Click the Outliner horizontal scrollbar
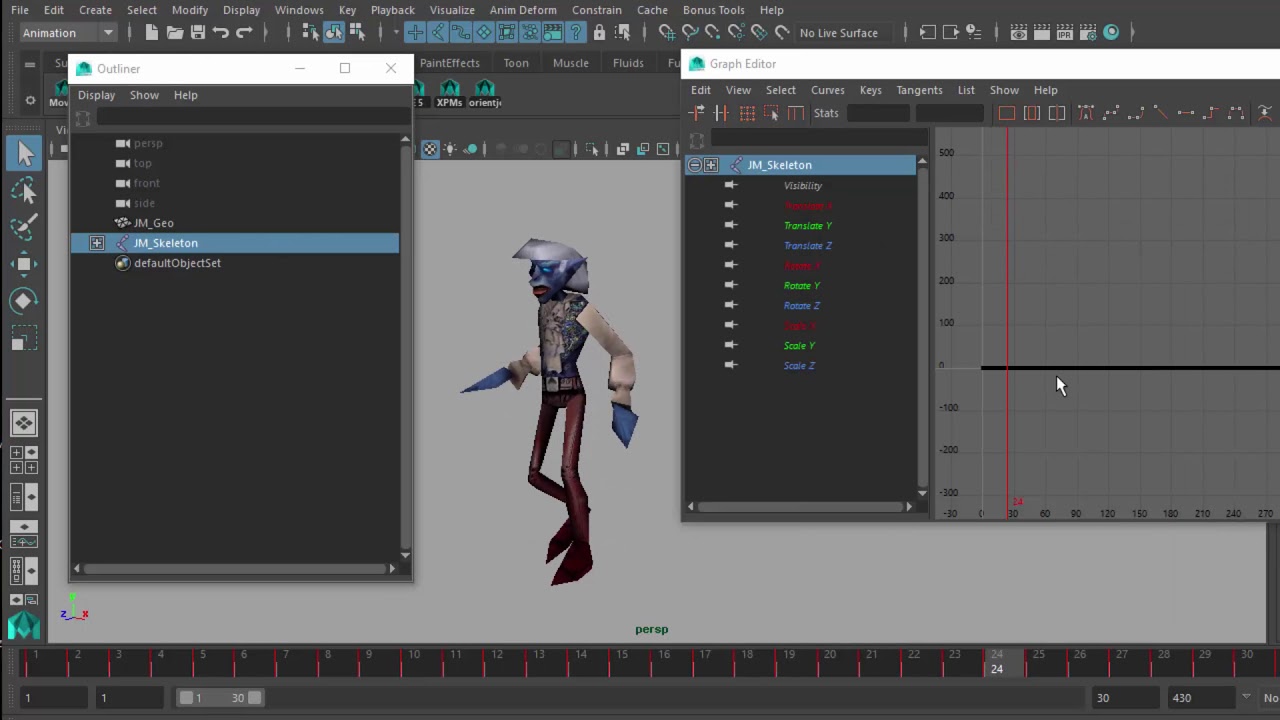 [x=234, y=568]
